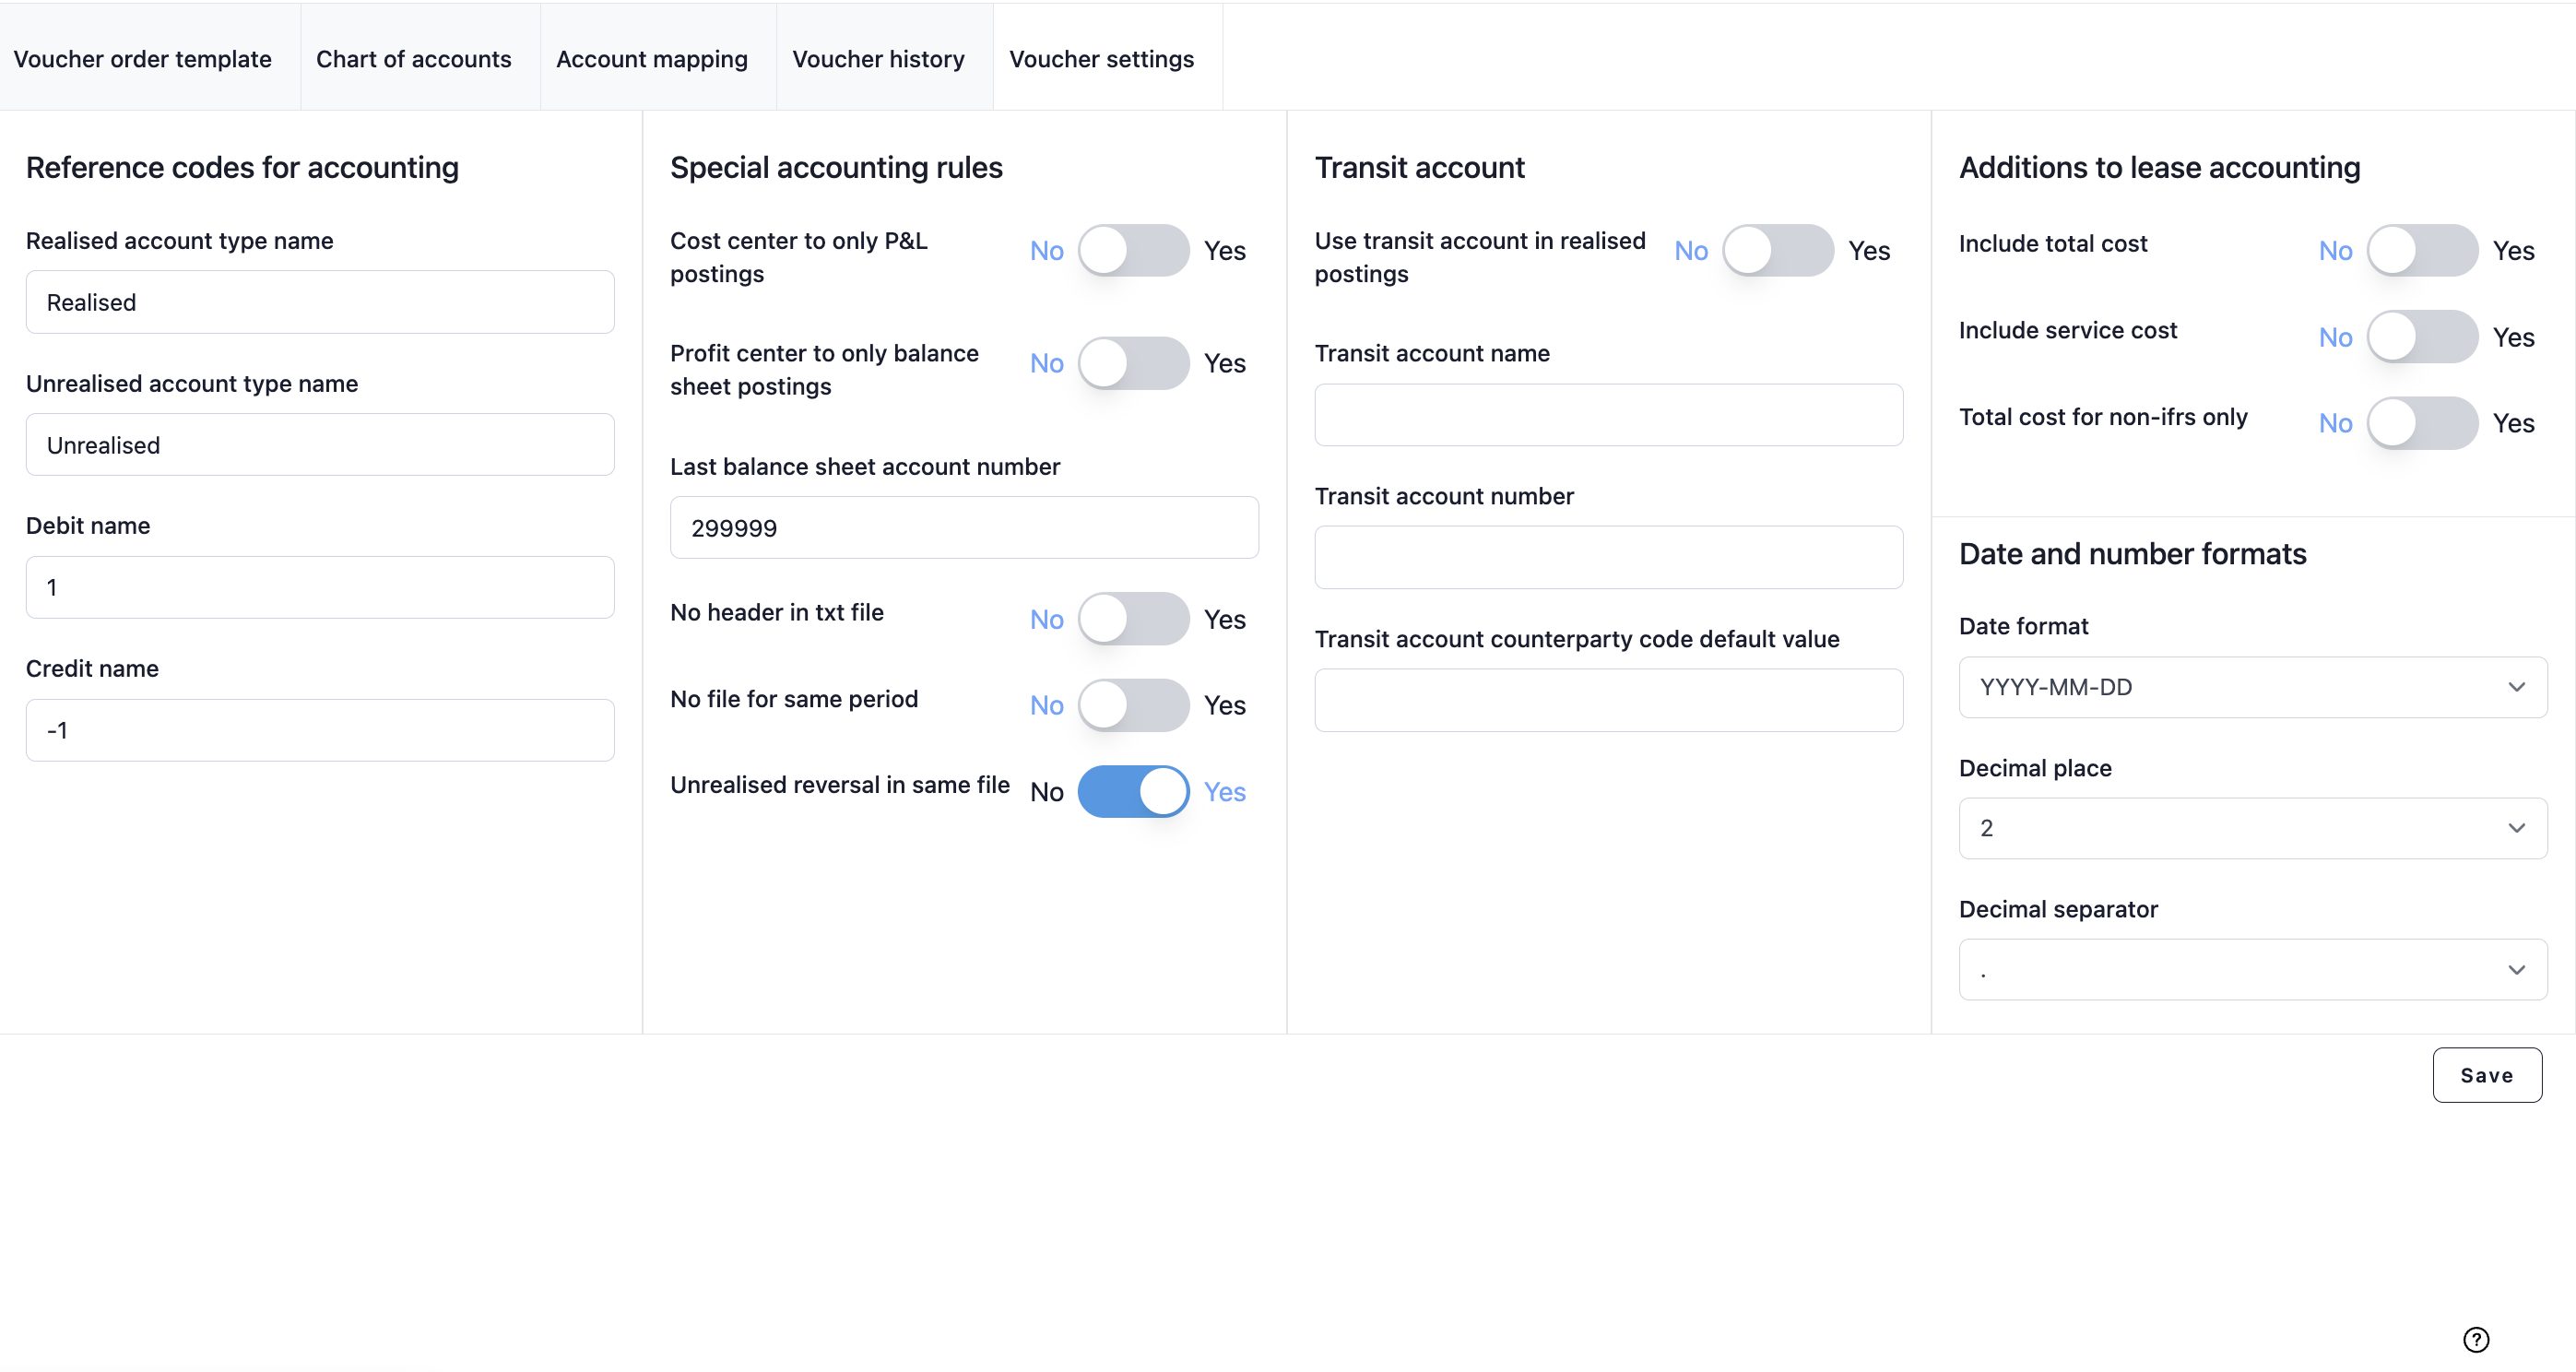Enable Use transit account in realised postings
2576x1372 pixels.
(1779, 250)
